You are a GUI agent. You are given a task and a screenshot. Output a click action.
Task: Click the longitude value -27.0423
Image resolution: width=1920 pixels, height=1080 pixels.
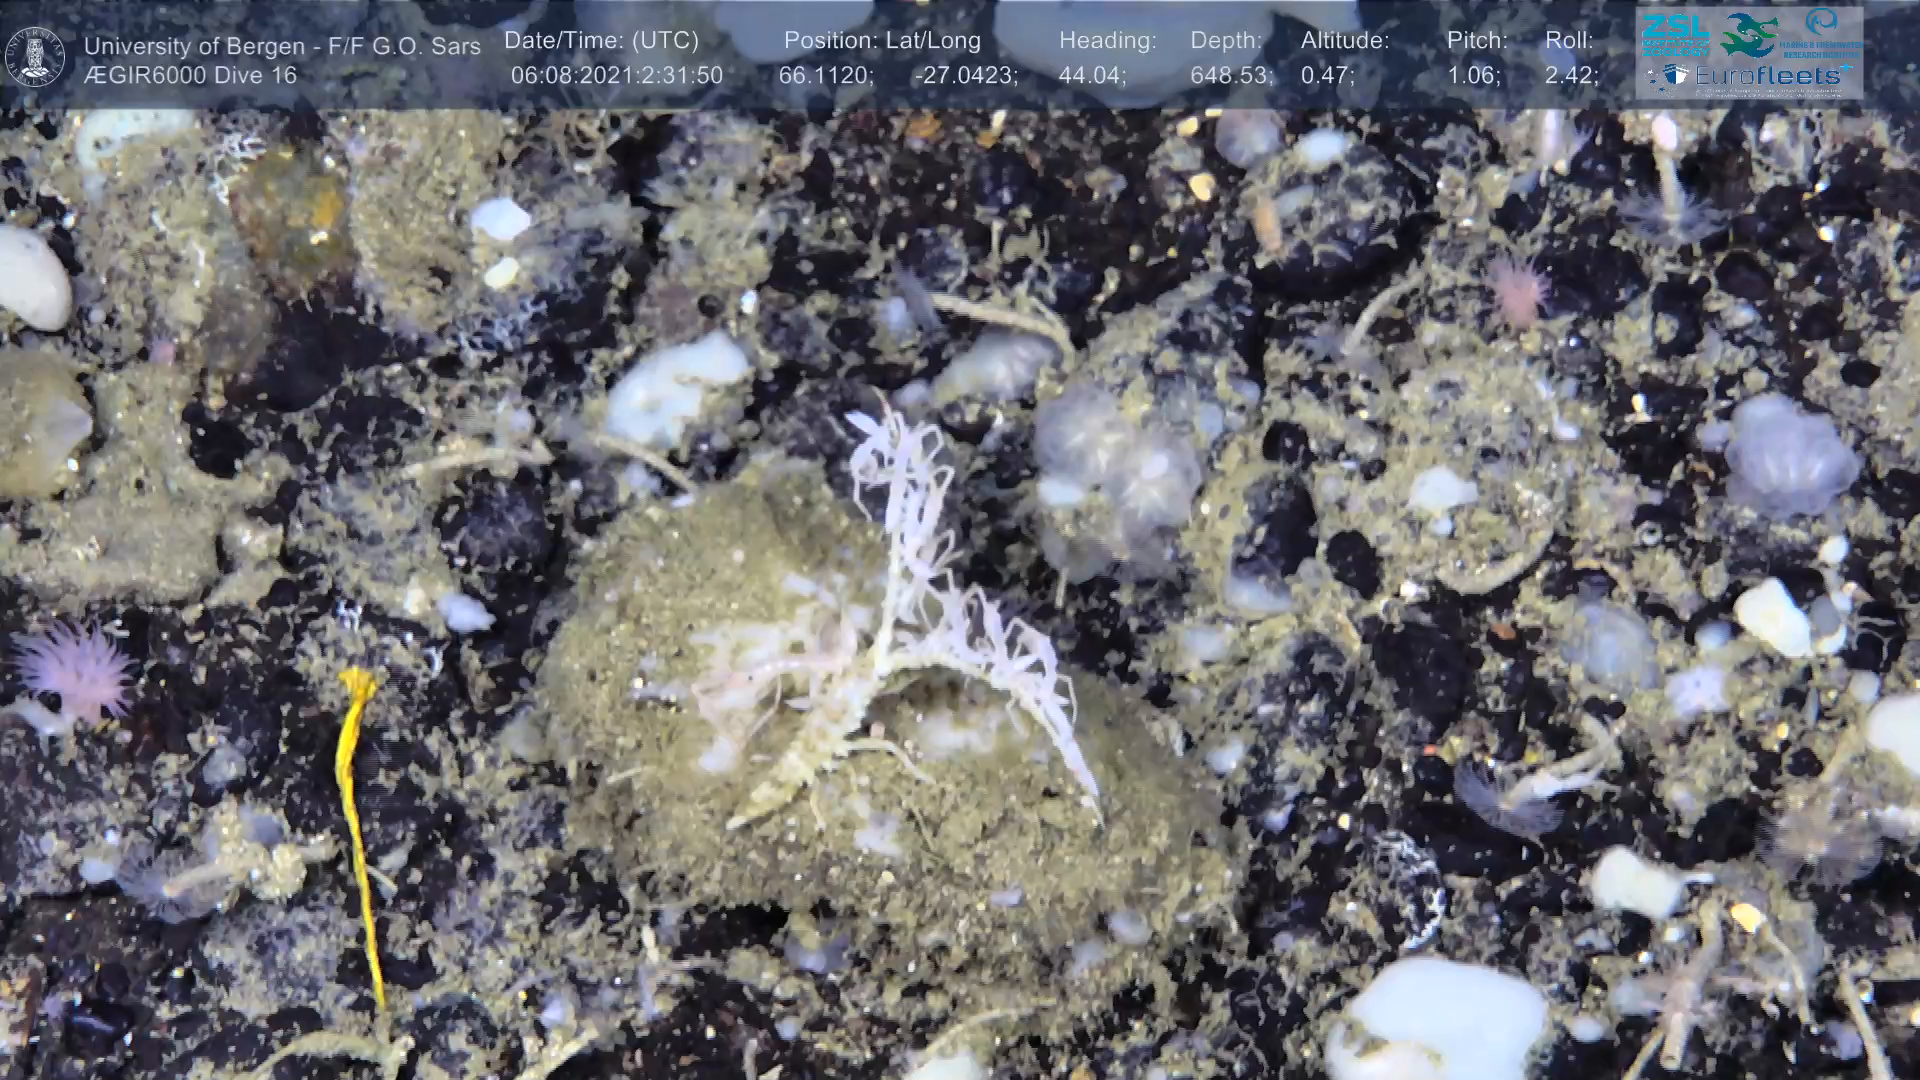966,76
